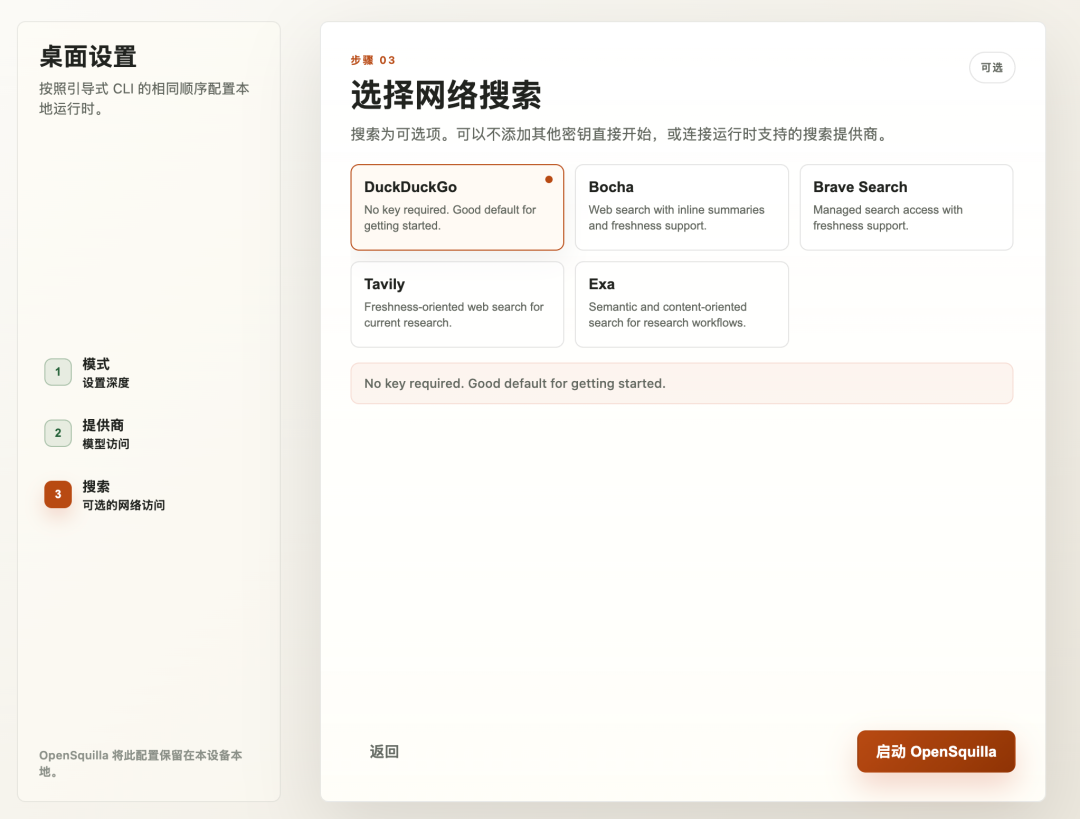Click the orange step number 3 badge
This screenshot has height=819, width=1080.
point(58,494)
